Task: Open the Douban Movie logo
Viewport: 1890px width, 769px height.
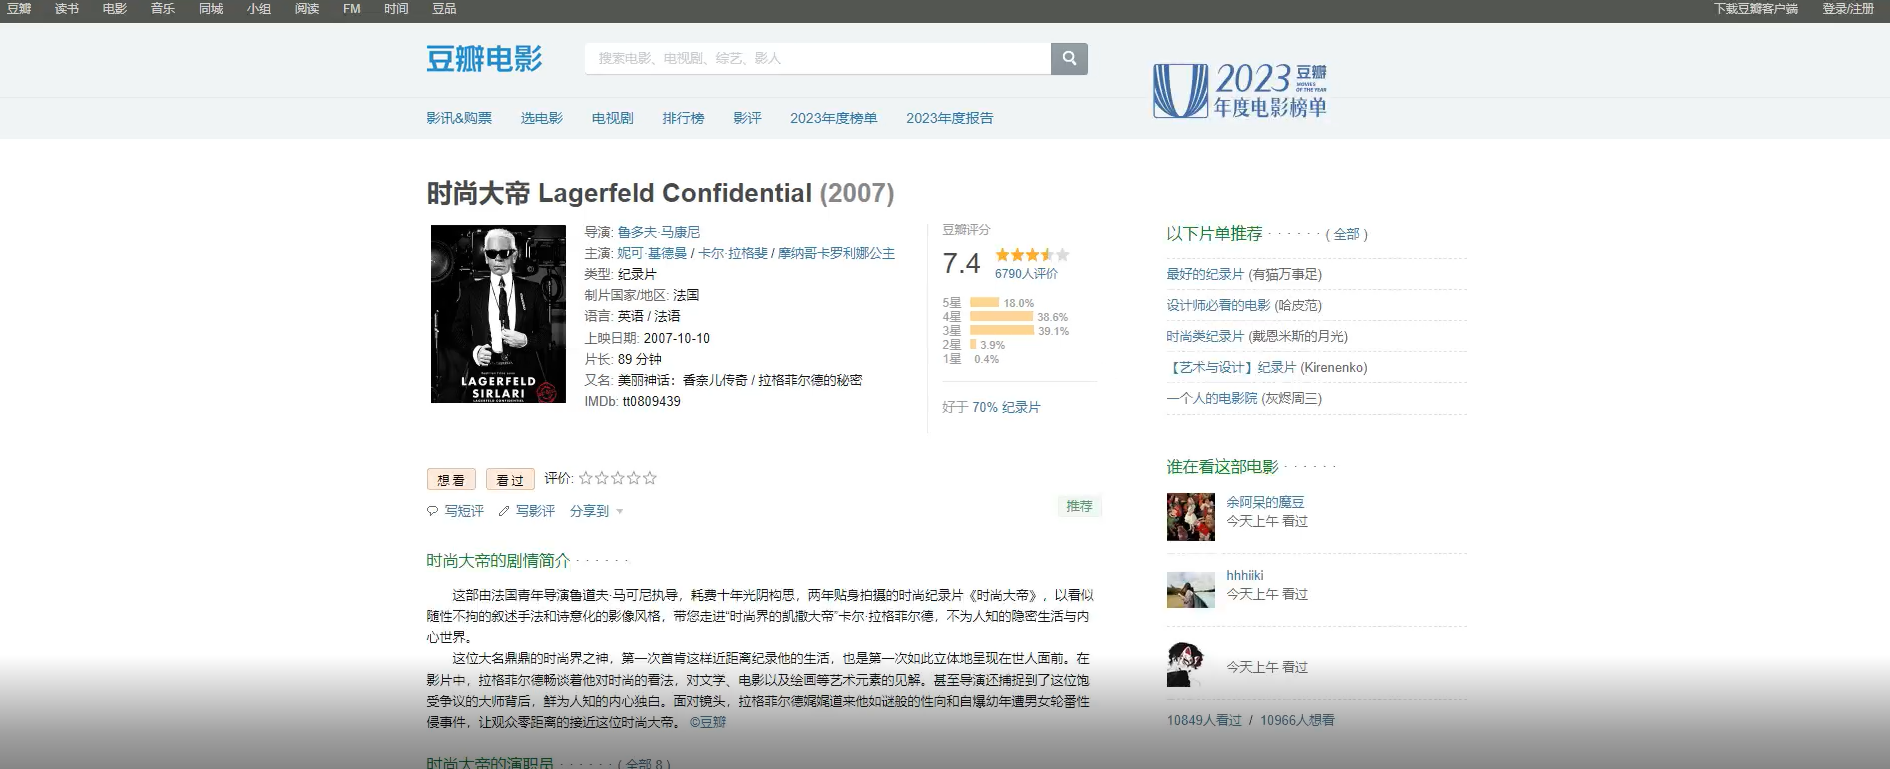Action: coord(484,58)
